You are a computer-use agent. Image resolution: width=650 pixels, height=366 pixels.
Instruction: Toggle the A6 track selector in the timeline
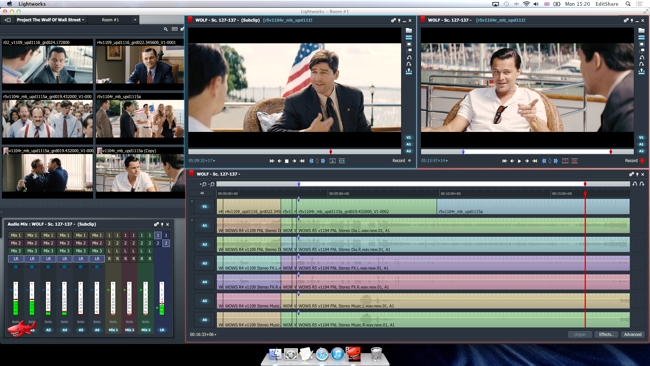point(204,320)
